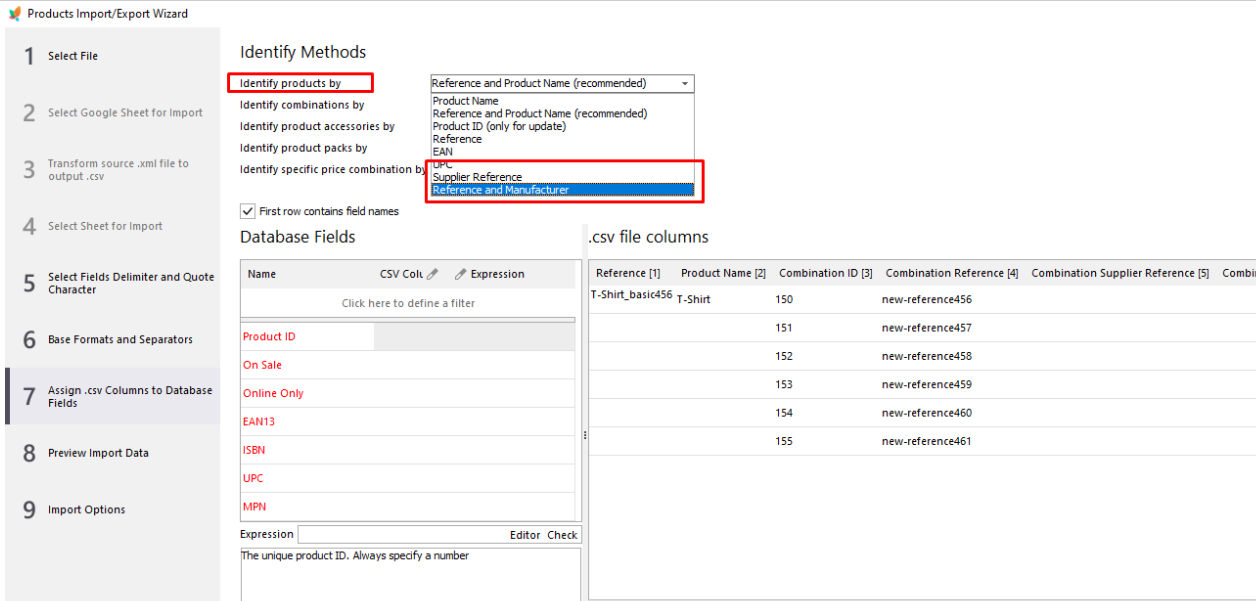1256x601 pixels.
Task: Go to wizard step 1 Select File
Action: coord(73,56)
